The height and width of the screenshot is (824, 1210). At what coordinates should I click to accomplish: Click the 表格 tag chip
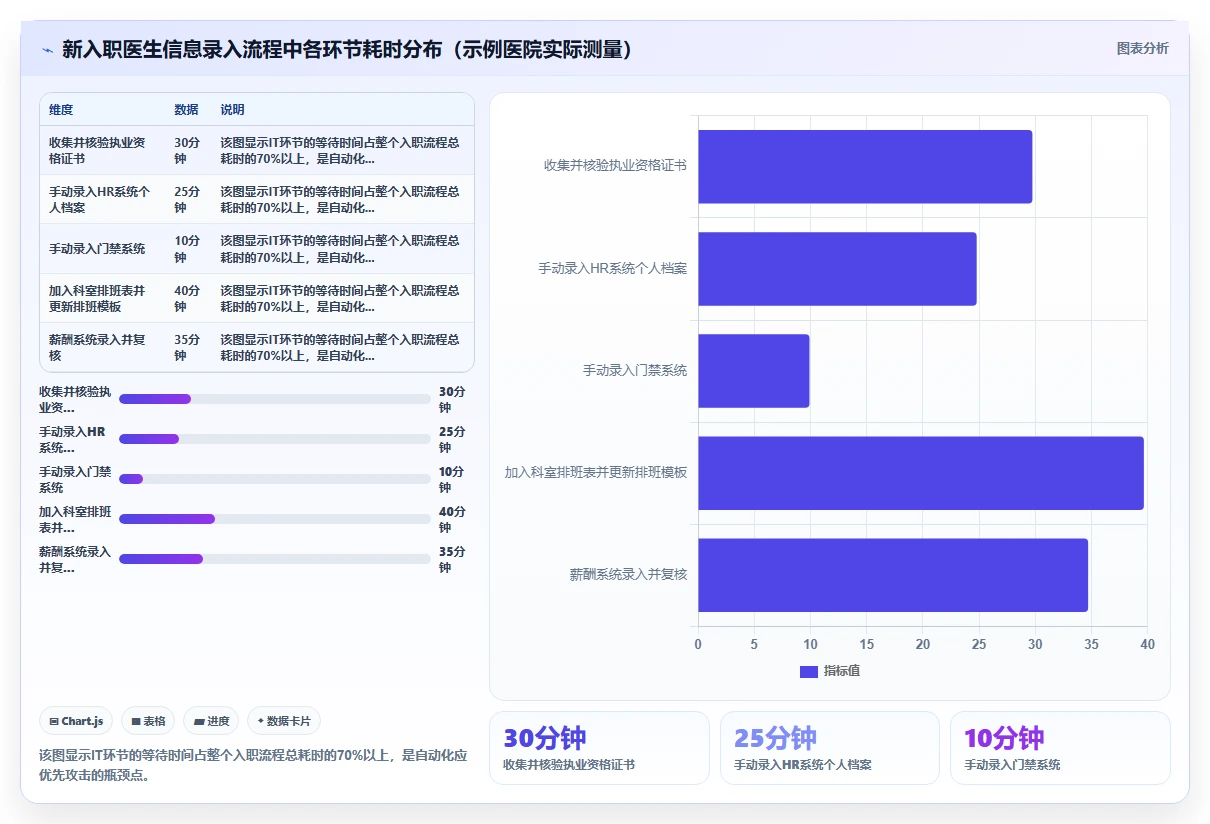148,721
